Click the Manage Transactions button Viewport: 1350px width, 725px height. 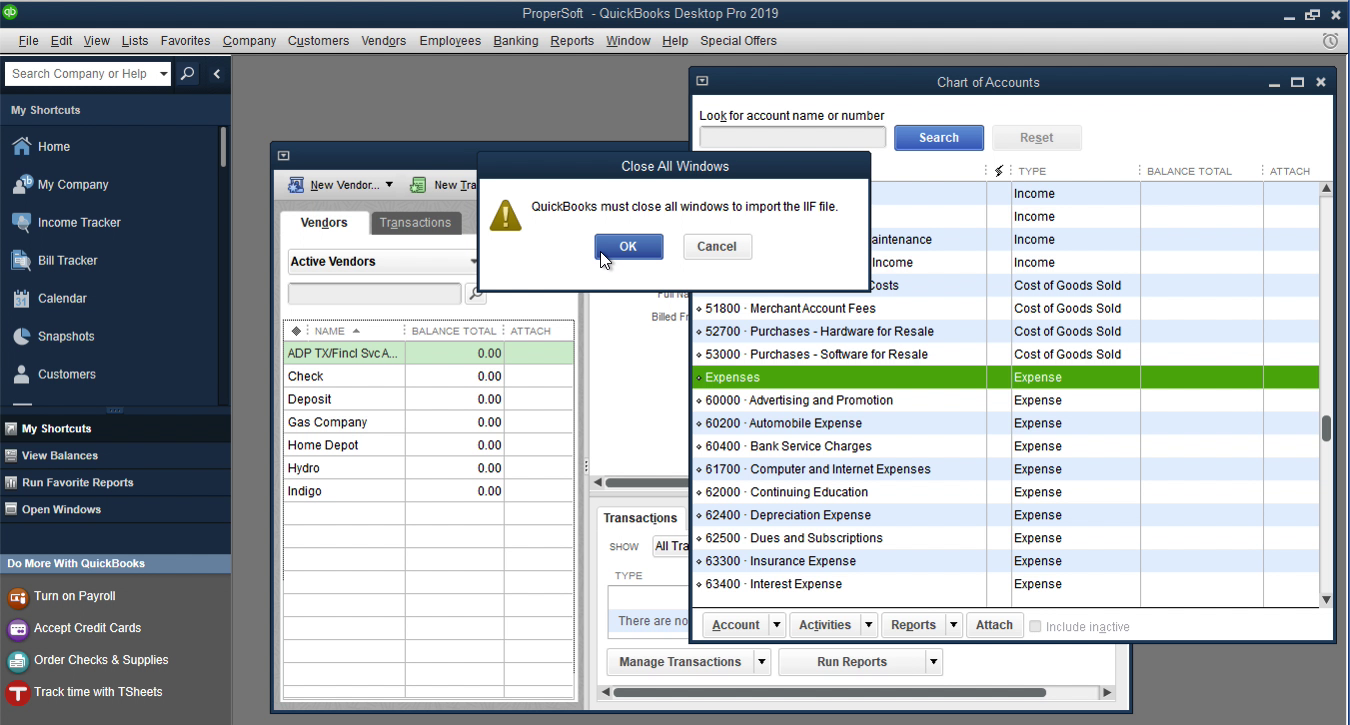pyautogui.click(x=680, y=662)
